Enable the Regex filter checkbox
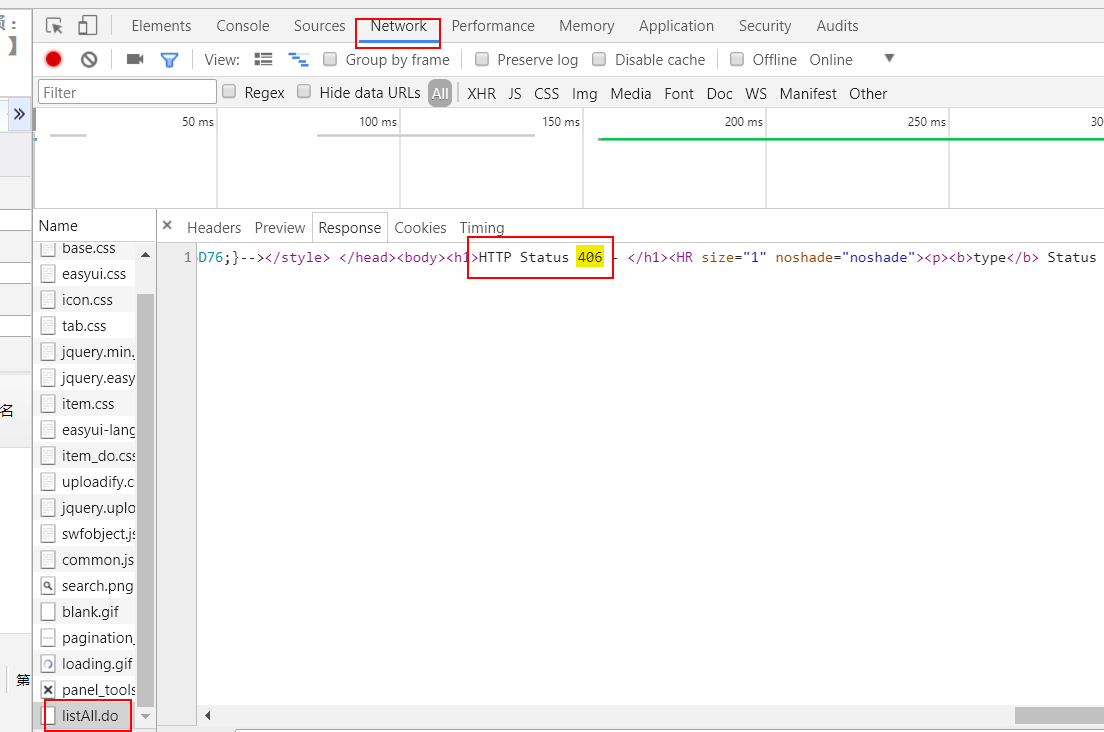This screenshot has width=1104, height=732. coord(229,92)
